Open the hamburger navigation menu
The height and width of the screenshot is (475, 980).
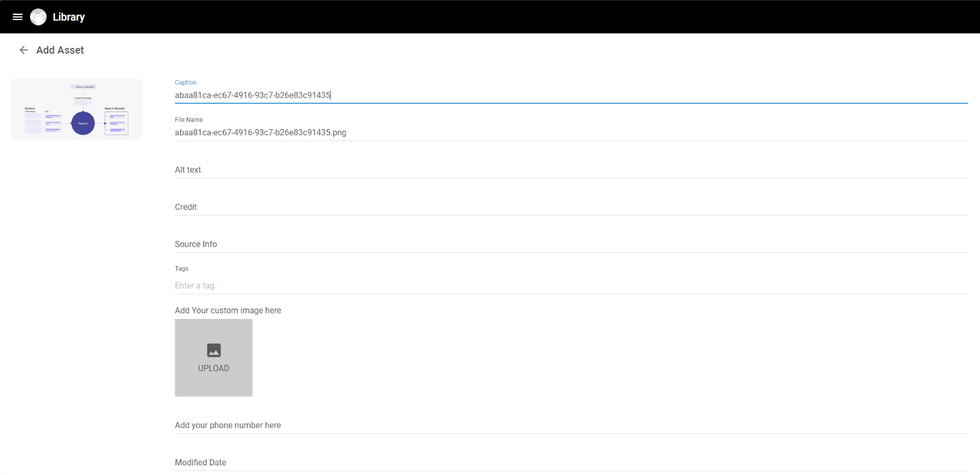pyautogui.click(x=17, y=17)
